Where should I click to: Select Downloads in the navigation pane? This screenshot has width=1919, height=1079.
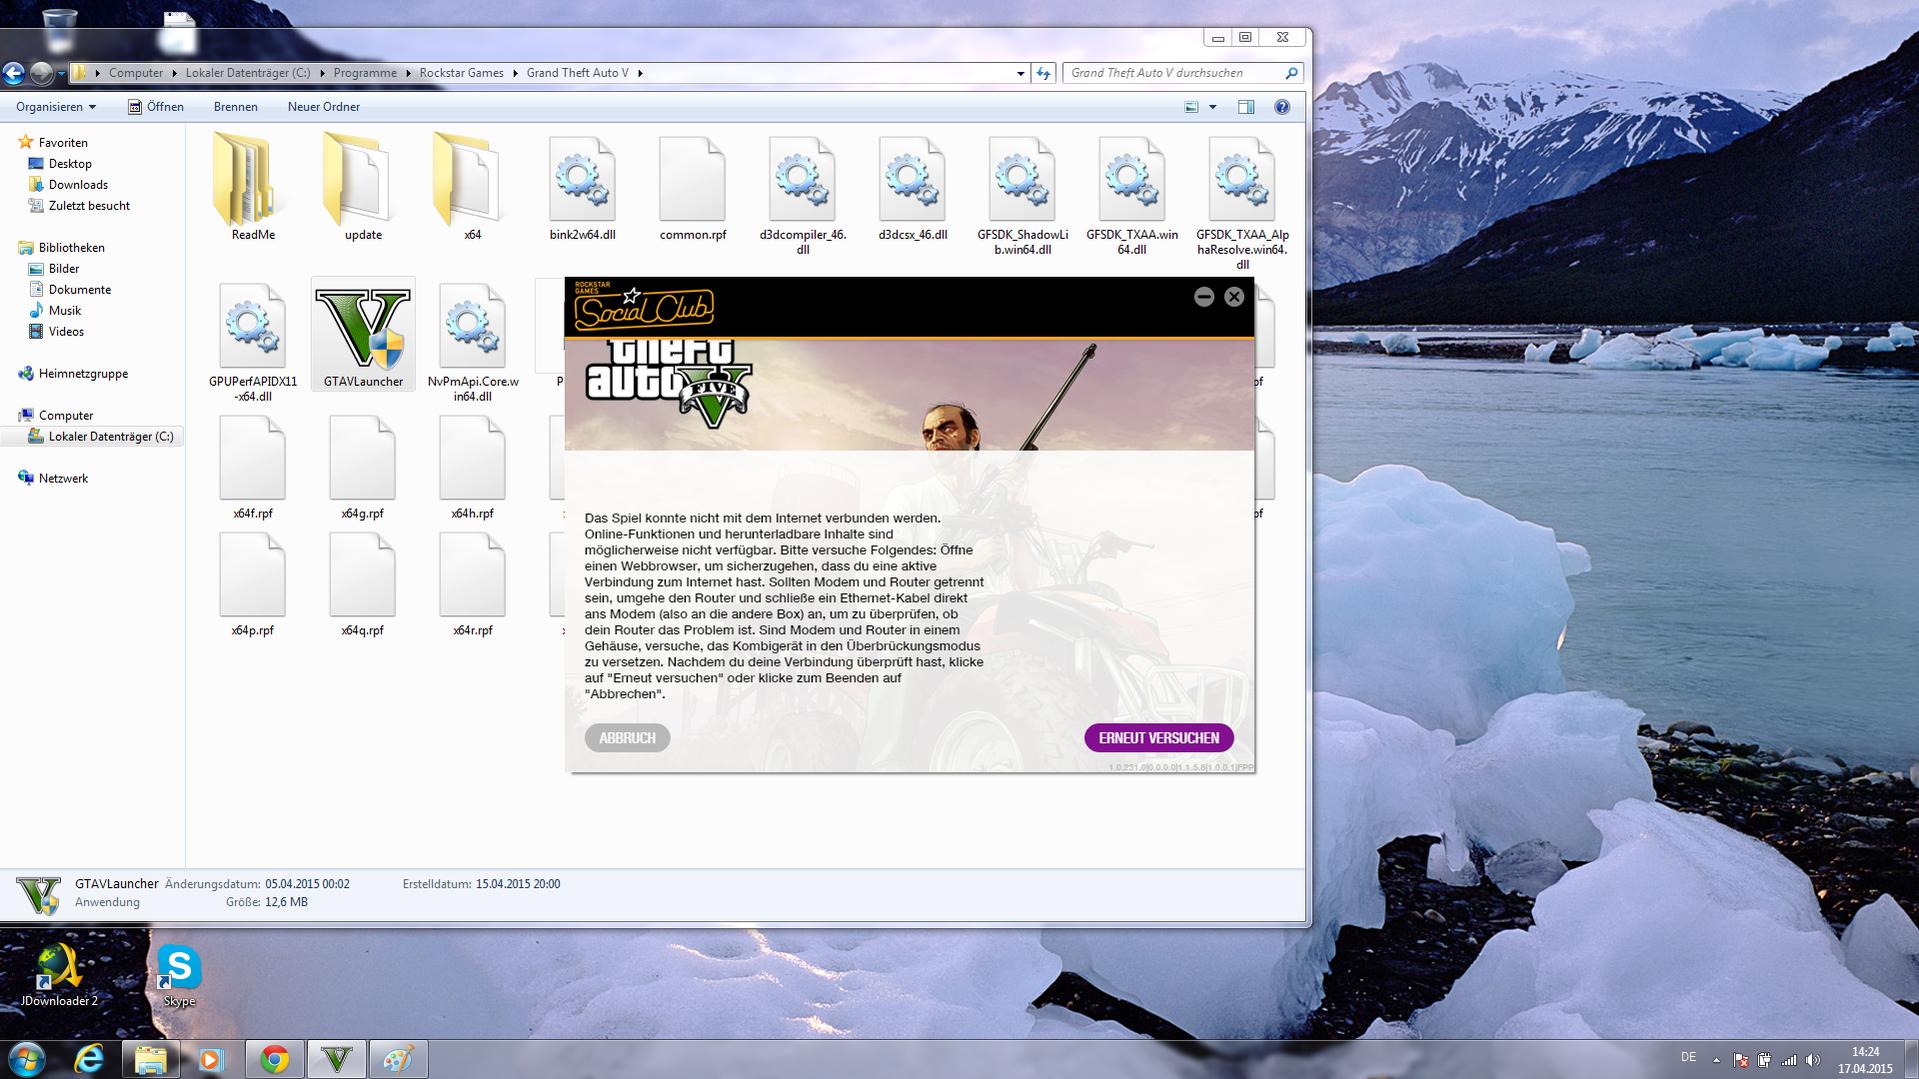click(77, 185)
